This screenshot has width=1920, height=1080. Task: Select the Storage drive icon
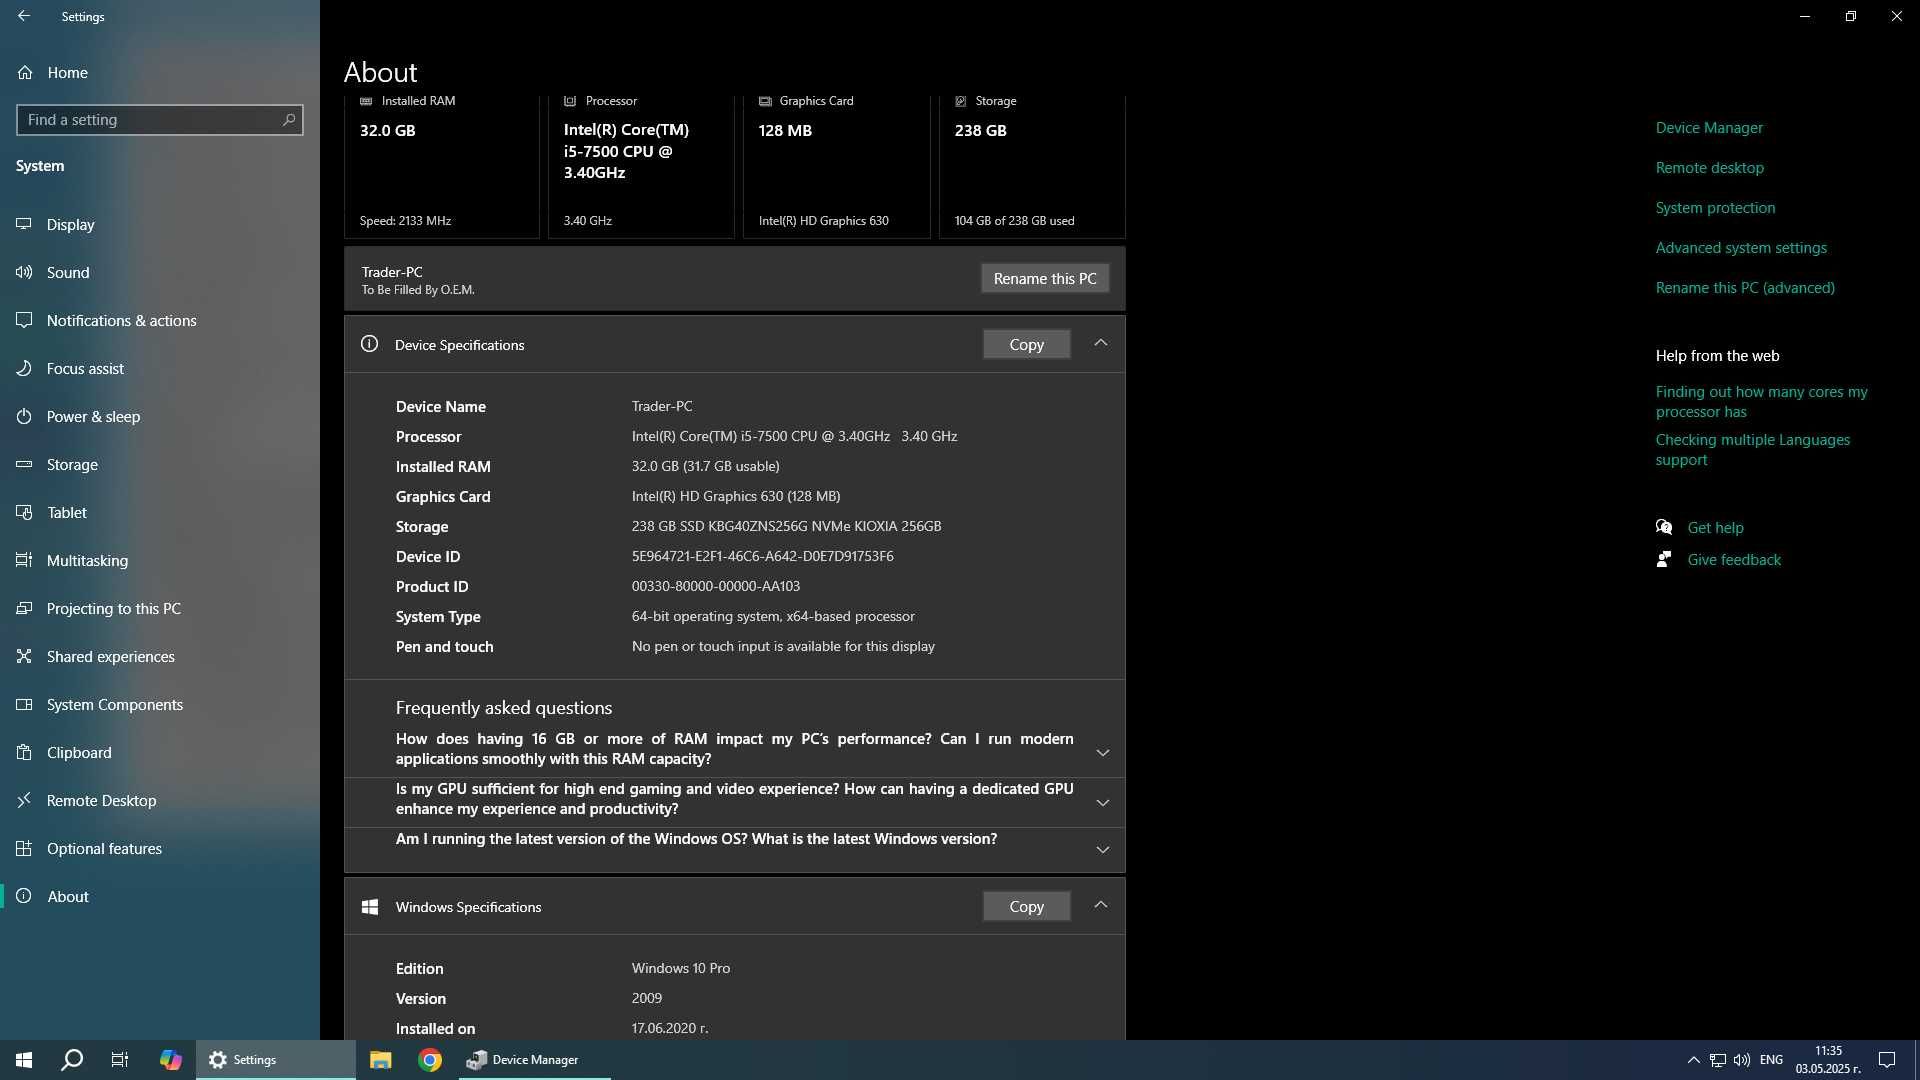pyautogui.click(x=24, y=464)
